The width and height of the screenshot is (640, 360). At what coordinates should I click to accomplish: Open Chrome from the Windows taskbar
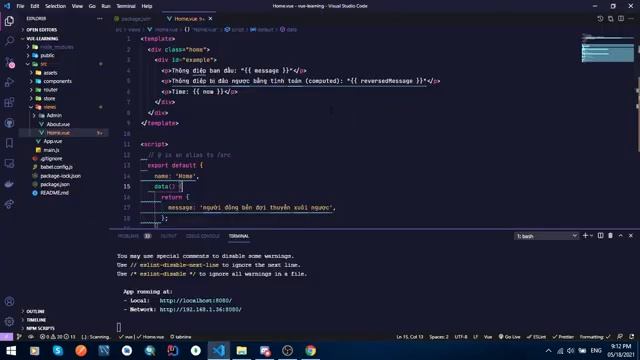pyautogui.click(x=311, y=351)
